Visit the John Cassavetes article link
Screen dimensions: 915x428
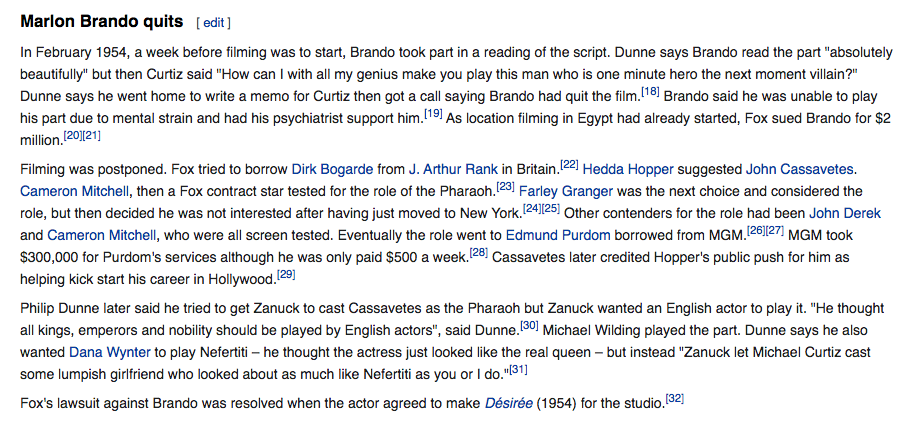click(x=799, y=169)
